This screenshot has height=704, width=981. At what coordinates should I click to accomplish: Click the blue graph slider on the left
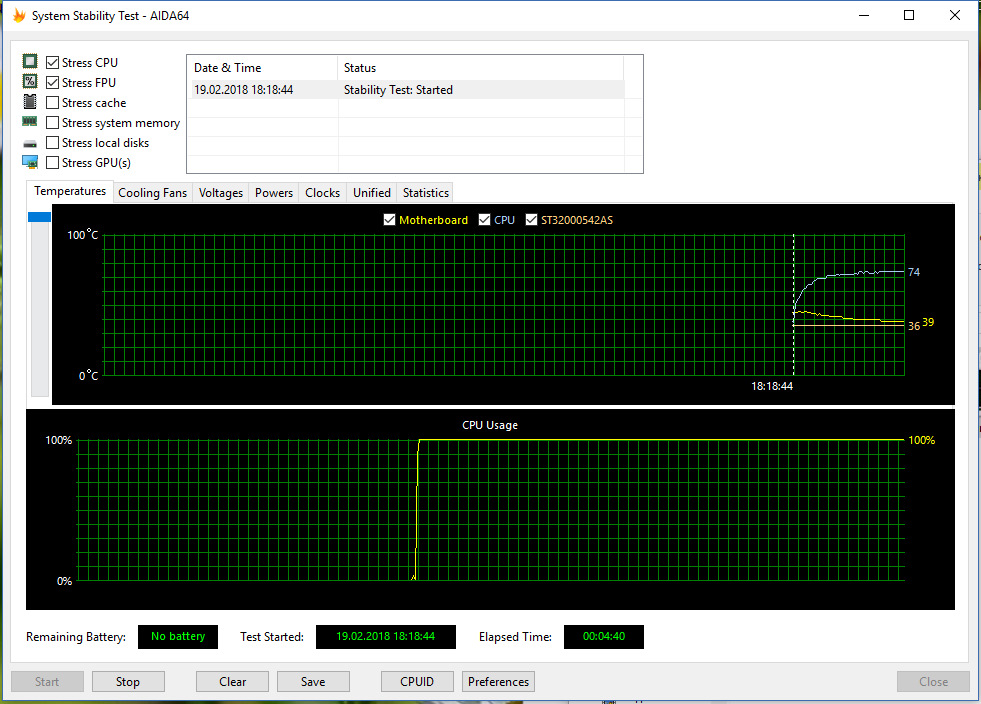pos(39,217)
